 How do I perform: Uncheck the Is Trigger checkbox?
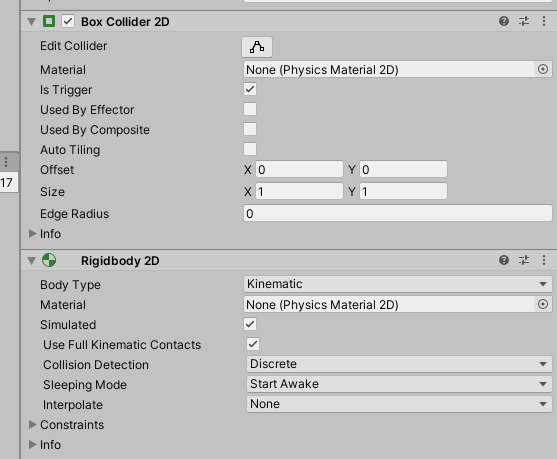pos(250,89)
